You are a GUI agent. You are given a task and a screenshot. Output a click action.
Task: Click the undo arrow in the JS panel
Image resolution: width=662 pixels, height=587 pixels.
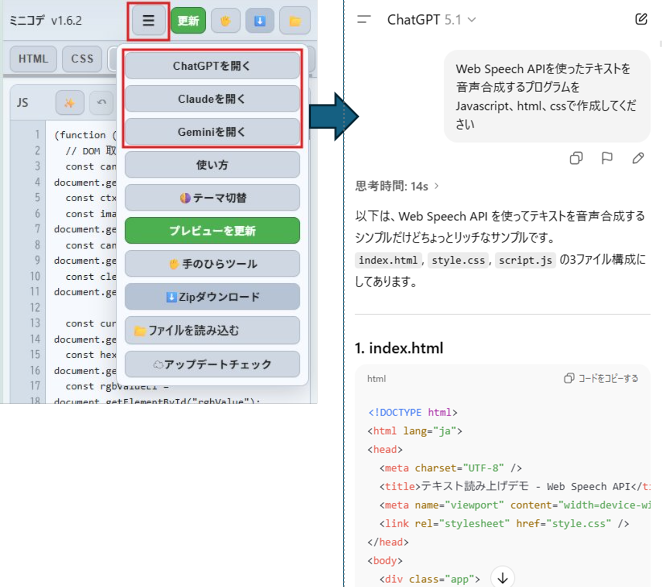100,102
